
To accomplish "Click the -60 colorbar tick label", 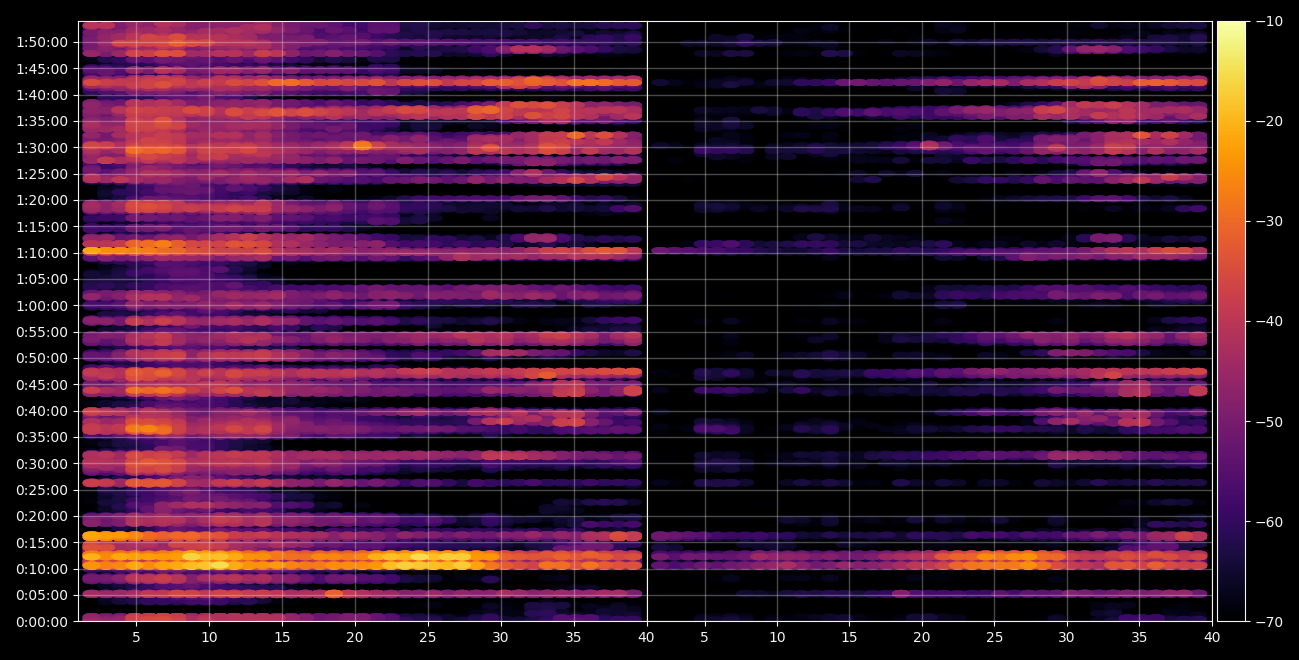I will tap(1269, 522).
